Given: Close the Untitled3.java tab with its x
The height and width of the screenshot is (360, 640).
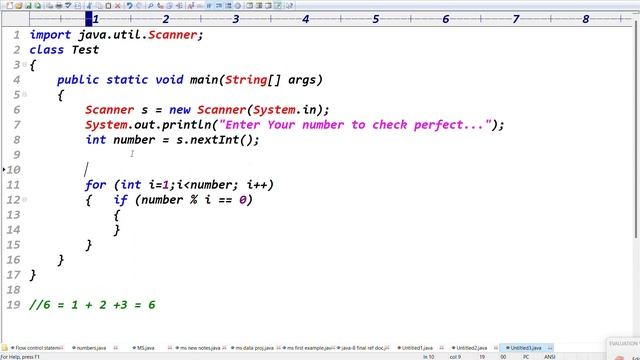Looking at the screenshot, I should point(550,348).
